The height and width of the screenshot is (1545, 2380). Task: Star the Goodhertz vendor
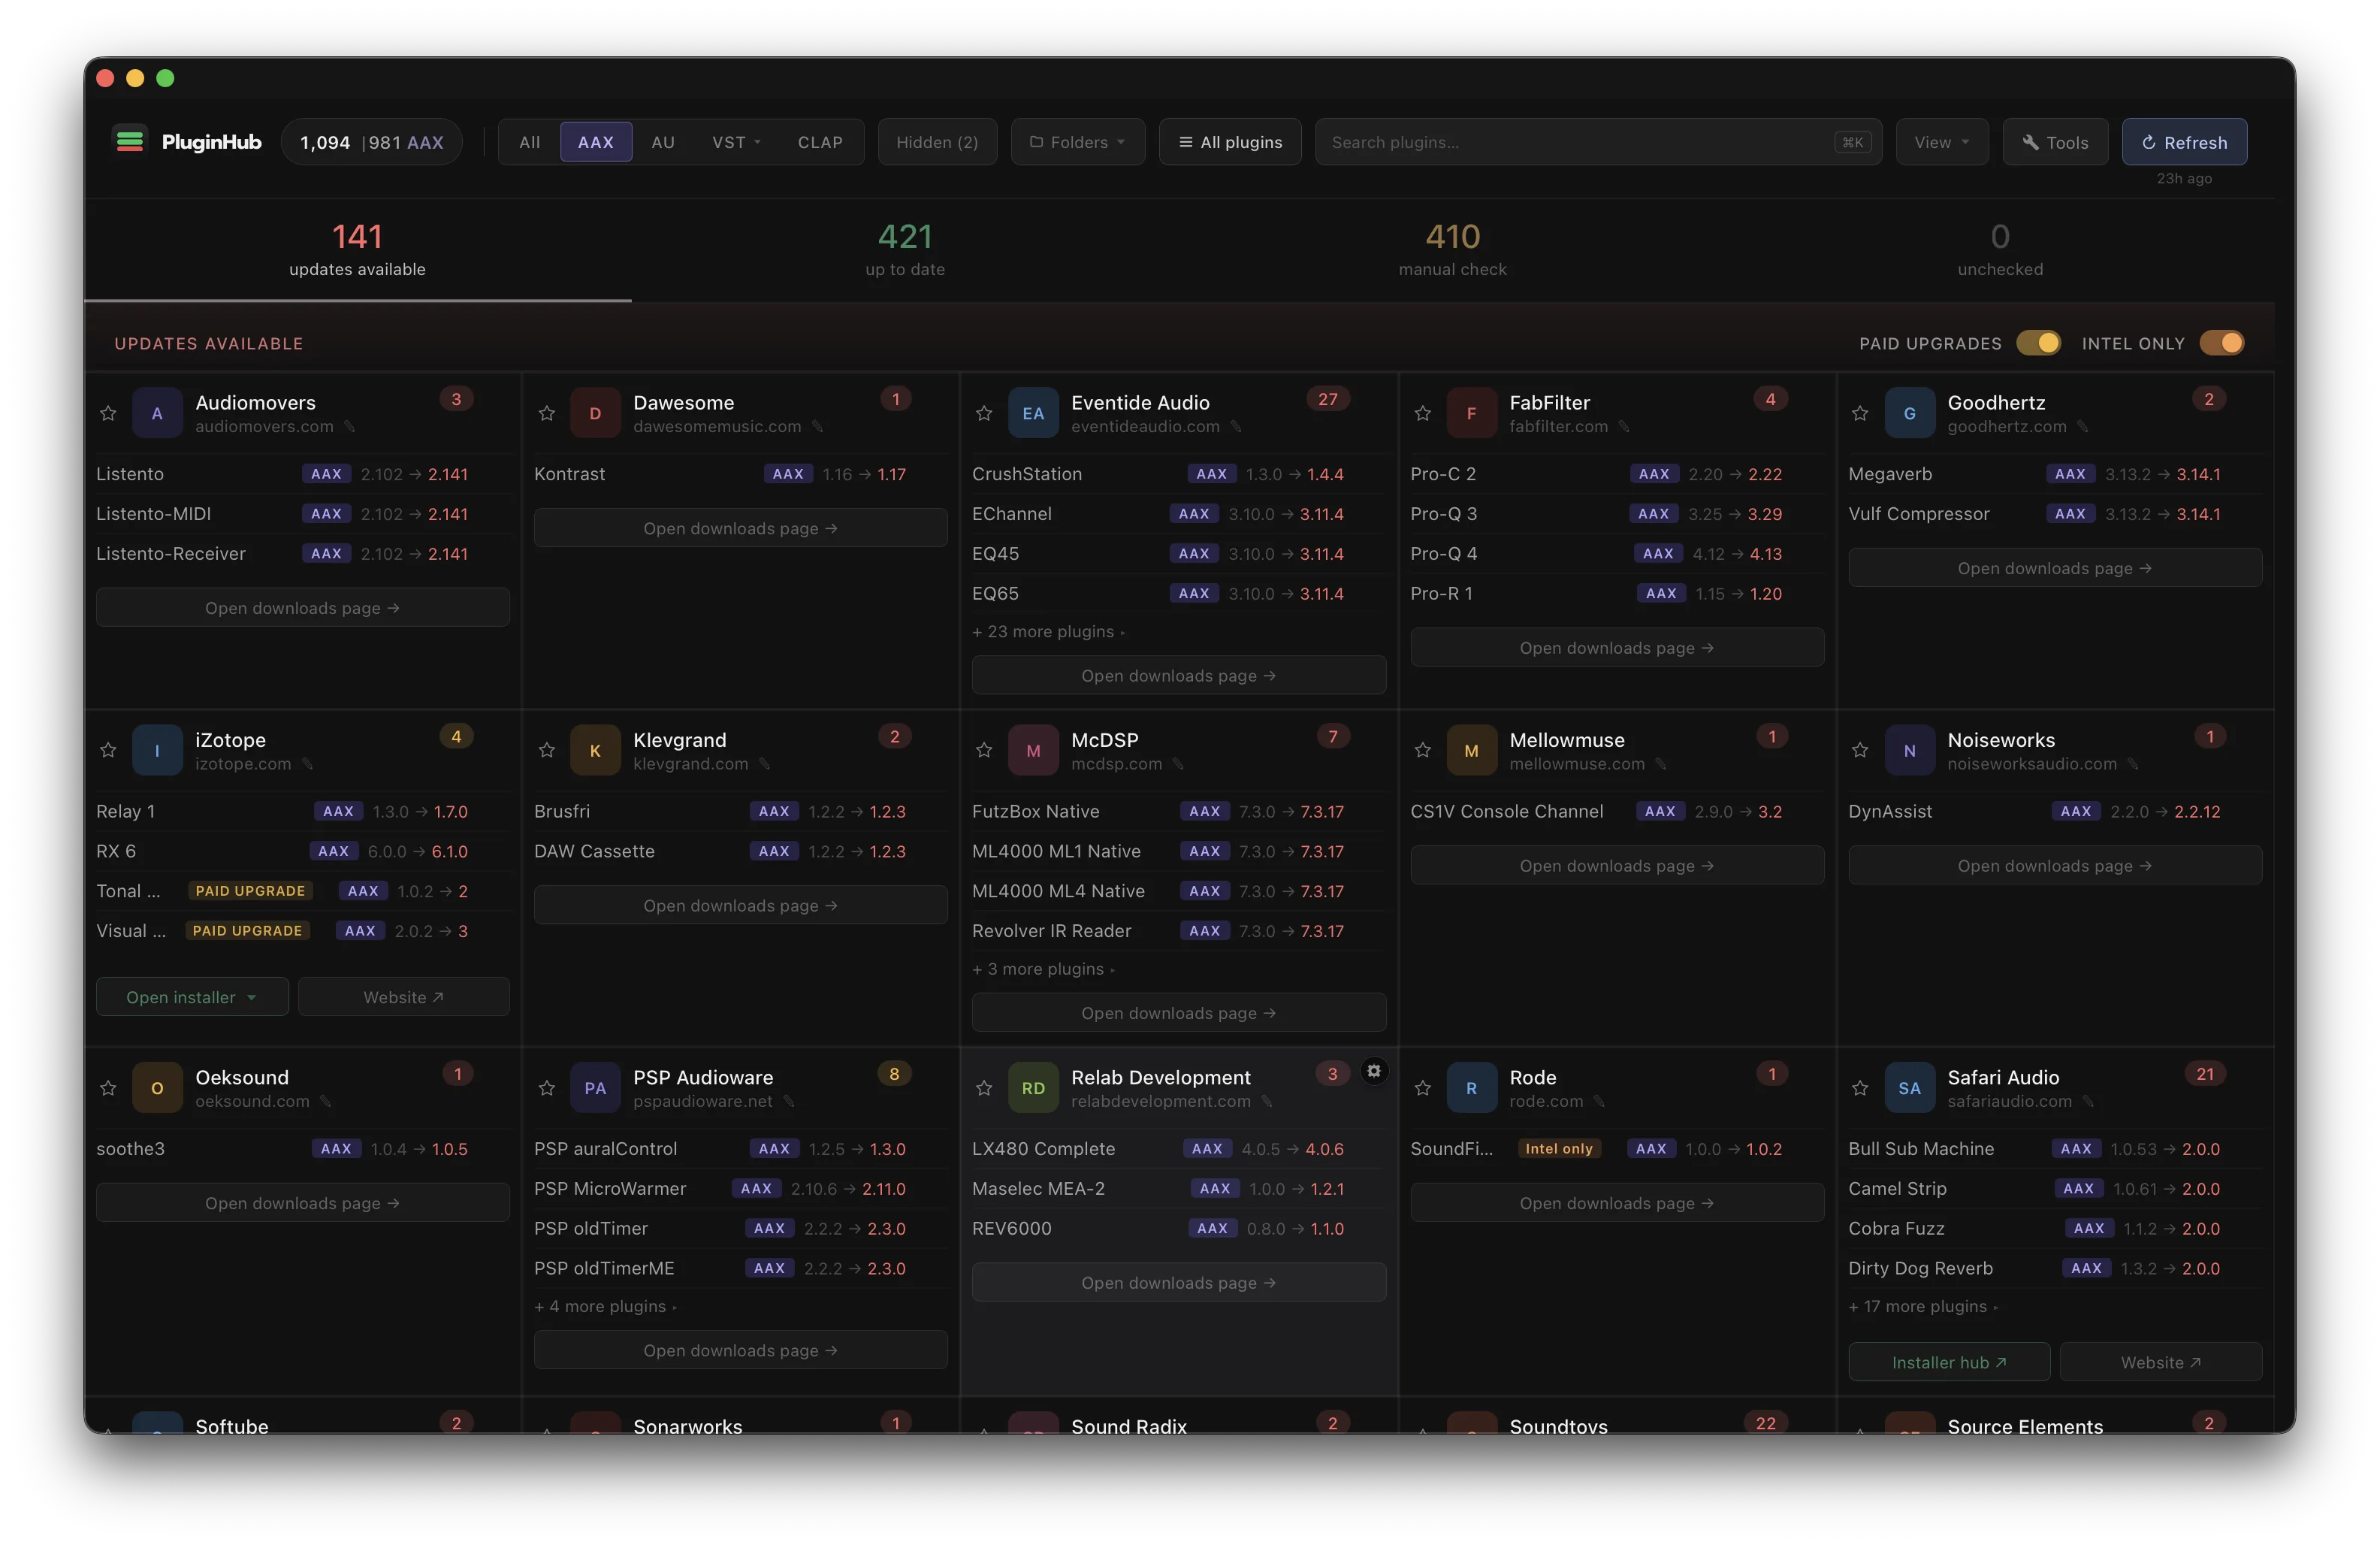pos(1860,413)
